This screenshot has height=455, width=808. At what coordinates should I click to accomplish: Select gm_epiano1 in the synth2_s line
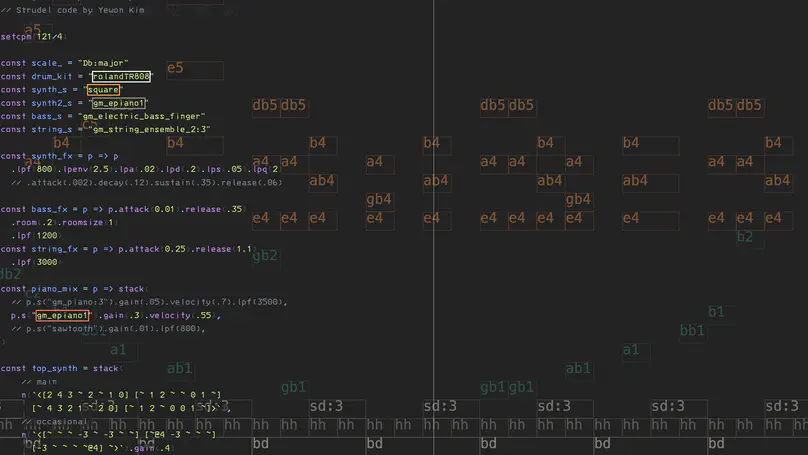tap(118, 103)
